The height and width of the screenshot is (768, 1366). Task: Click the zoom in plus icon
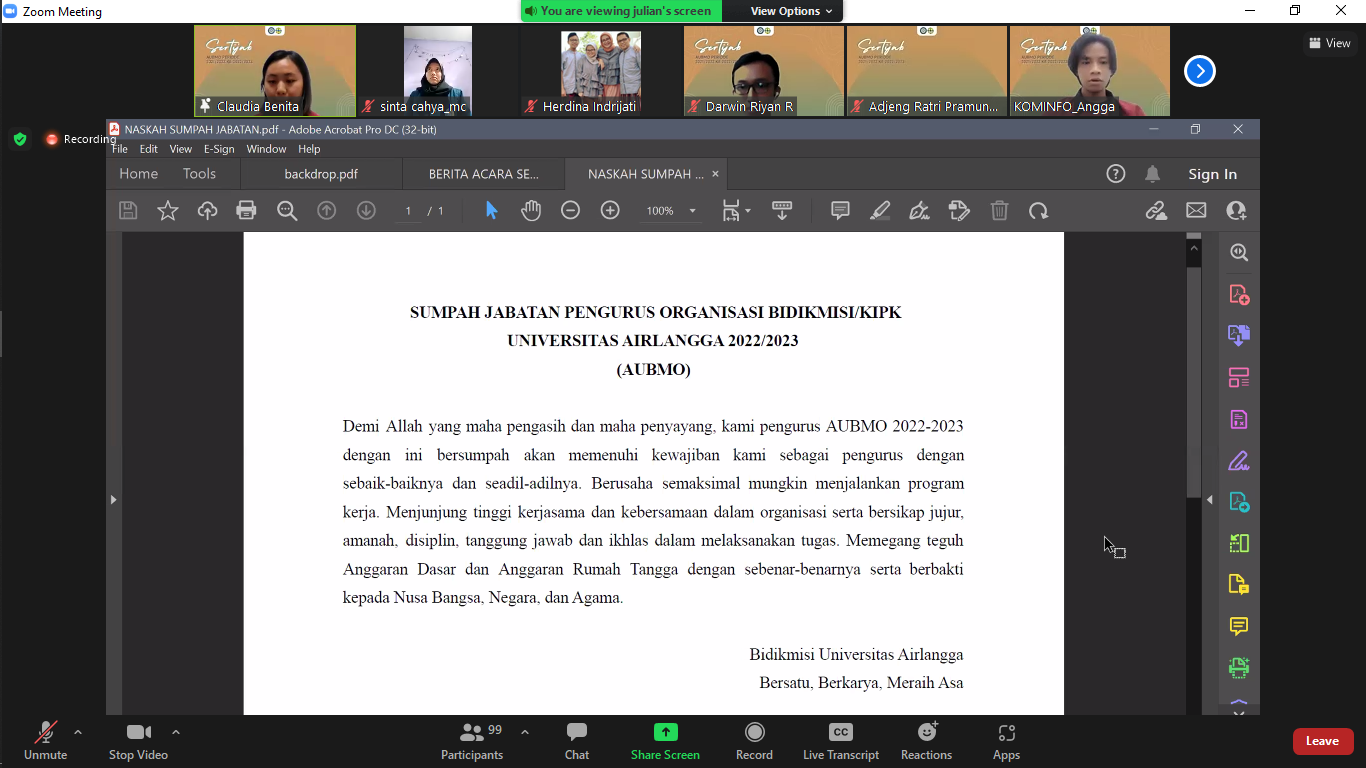[x=610, y=211]
